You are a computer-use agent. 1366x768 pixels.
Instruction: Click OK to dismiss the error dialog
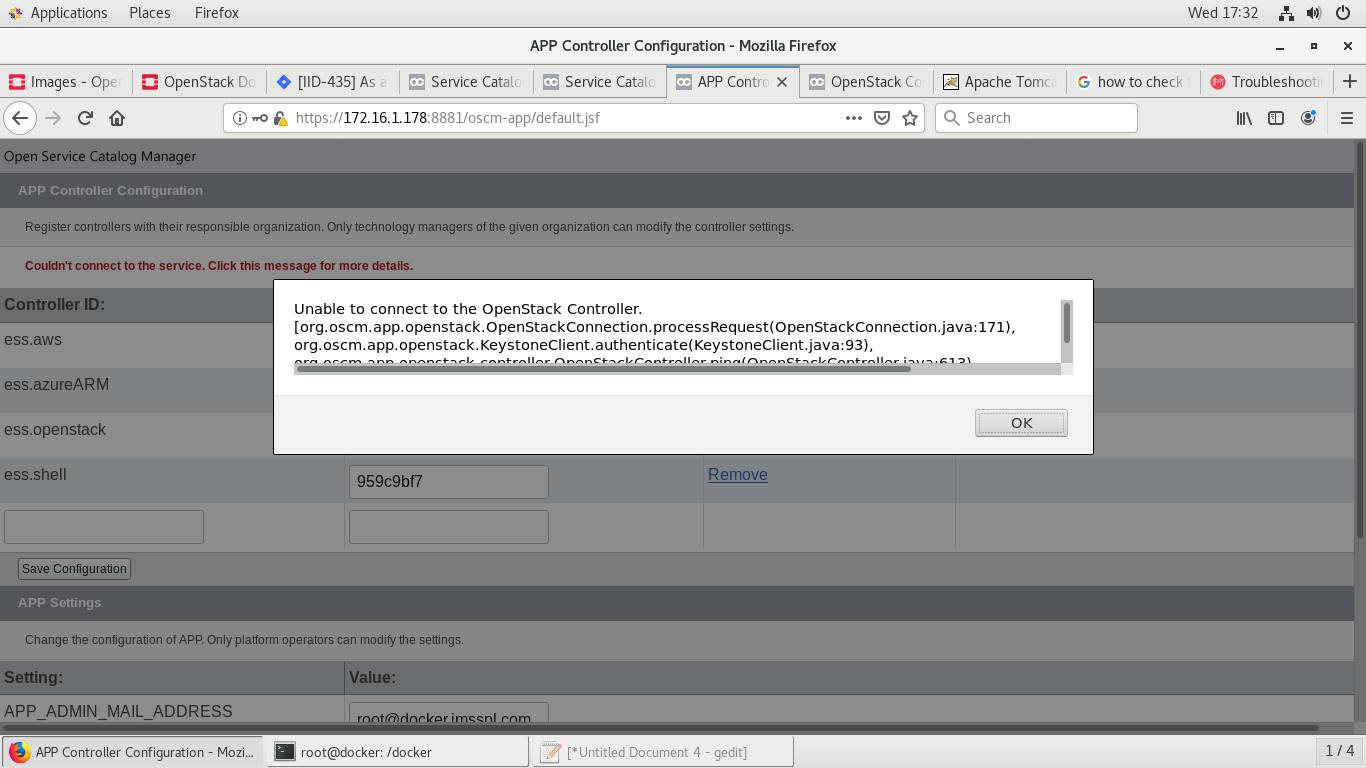1020,422
